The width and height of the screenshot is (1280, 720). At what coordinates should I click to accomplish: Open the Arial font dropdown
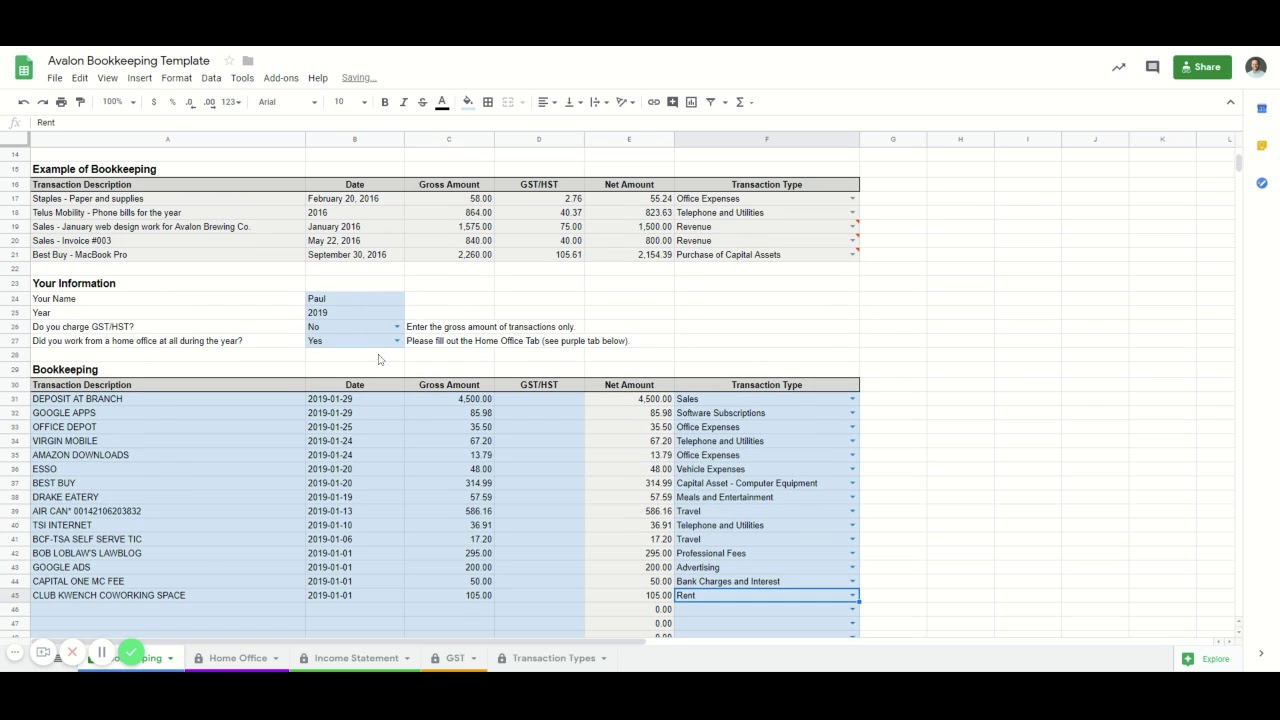(x=287, y=102)
